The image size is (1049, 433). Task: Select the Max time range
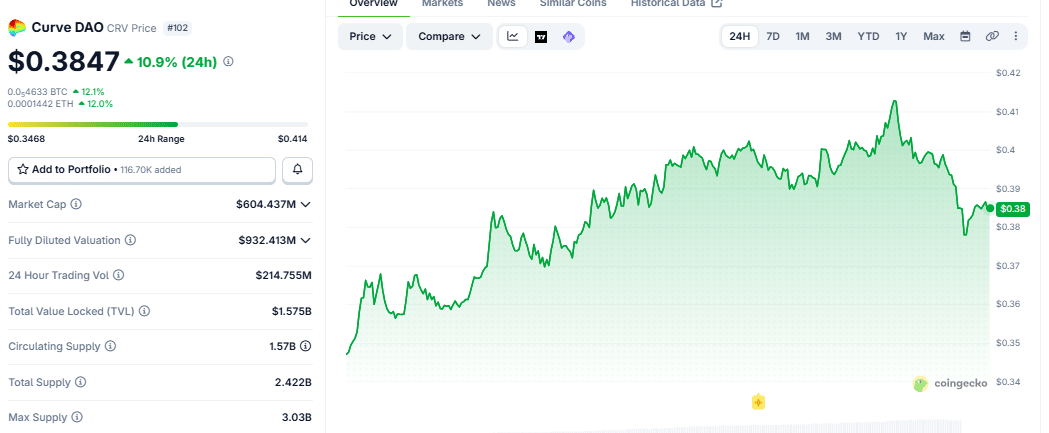934,37
